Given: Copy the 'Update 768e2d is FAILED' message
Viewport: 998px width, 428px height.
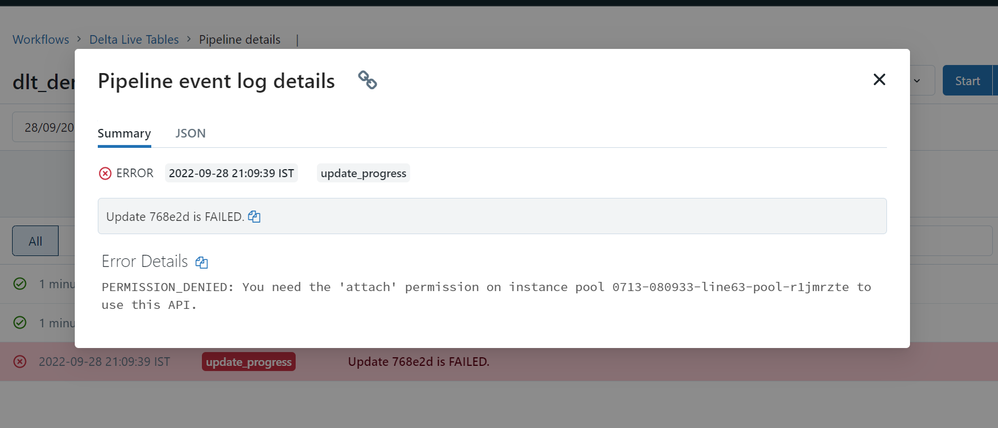Looking at the screenshot, I should 254,217.
